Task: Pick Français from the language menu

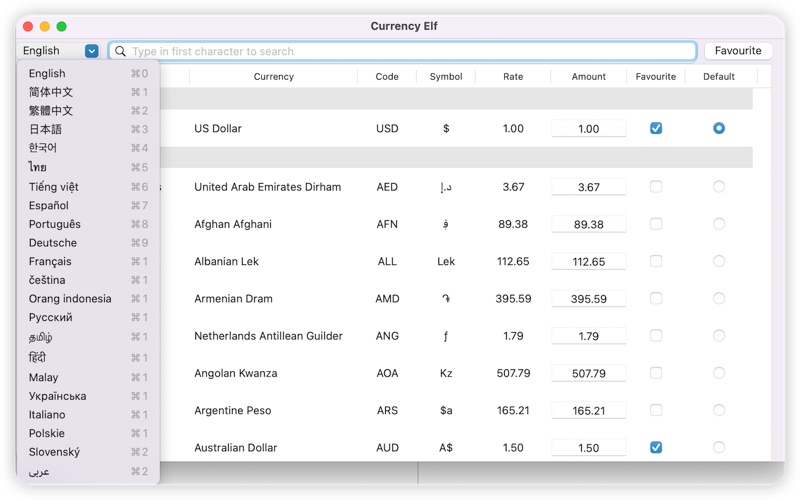Action: point(50,261)
